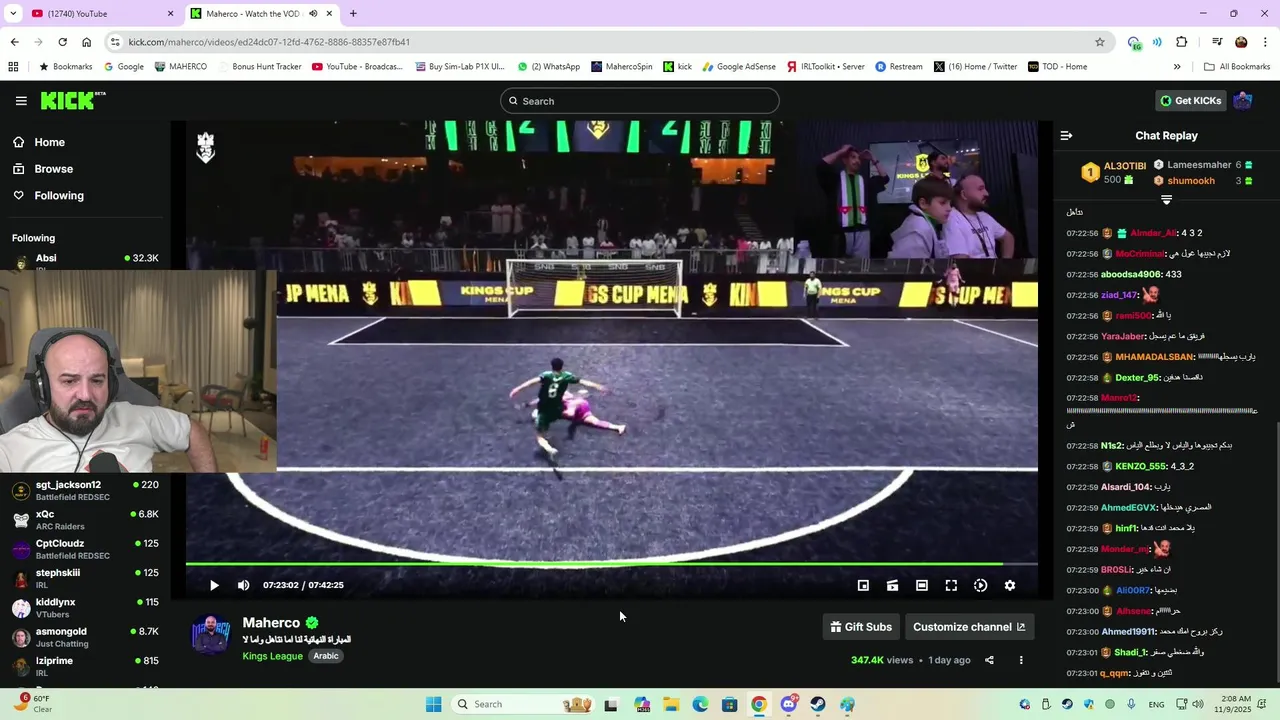This screenshot has width=1280, height=720.
Task: Open the browser home page
Action: tap(87, 42)
